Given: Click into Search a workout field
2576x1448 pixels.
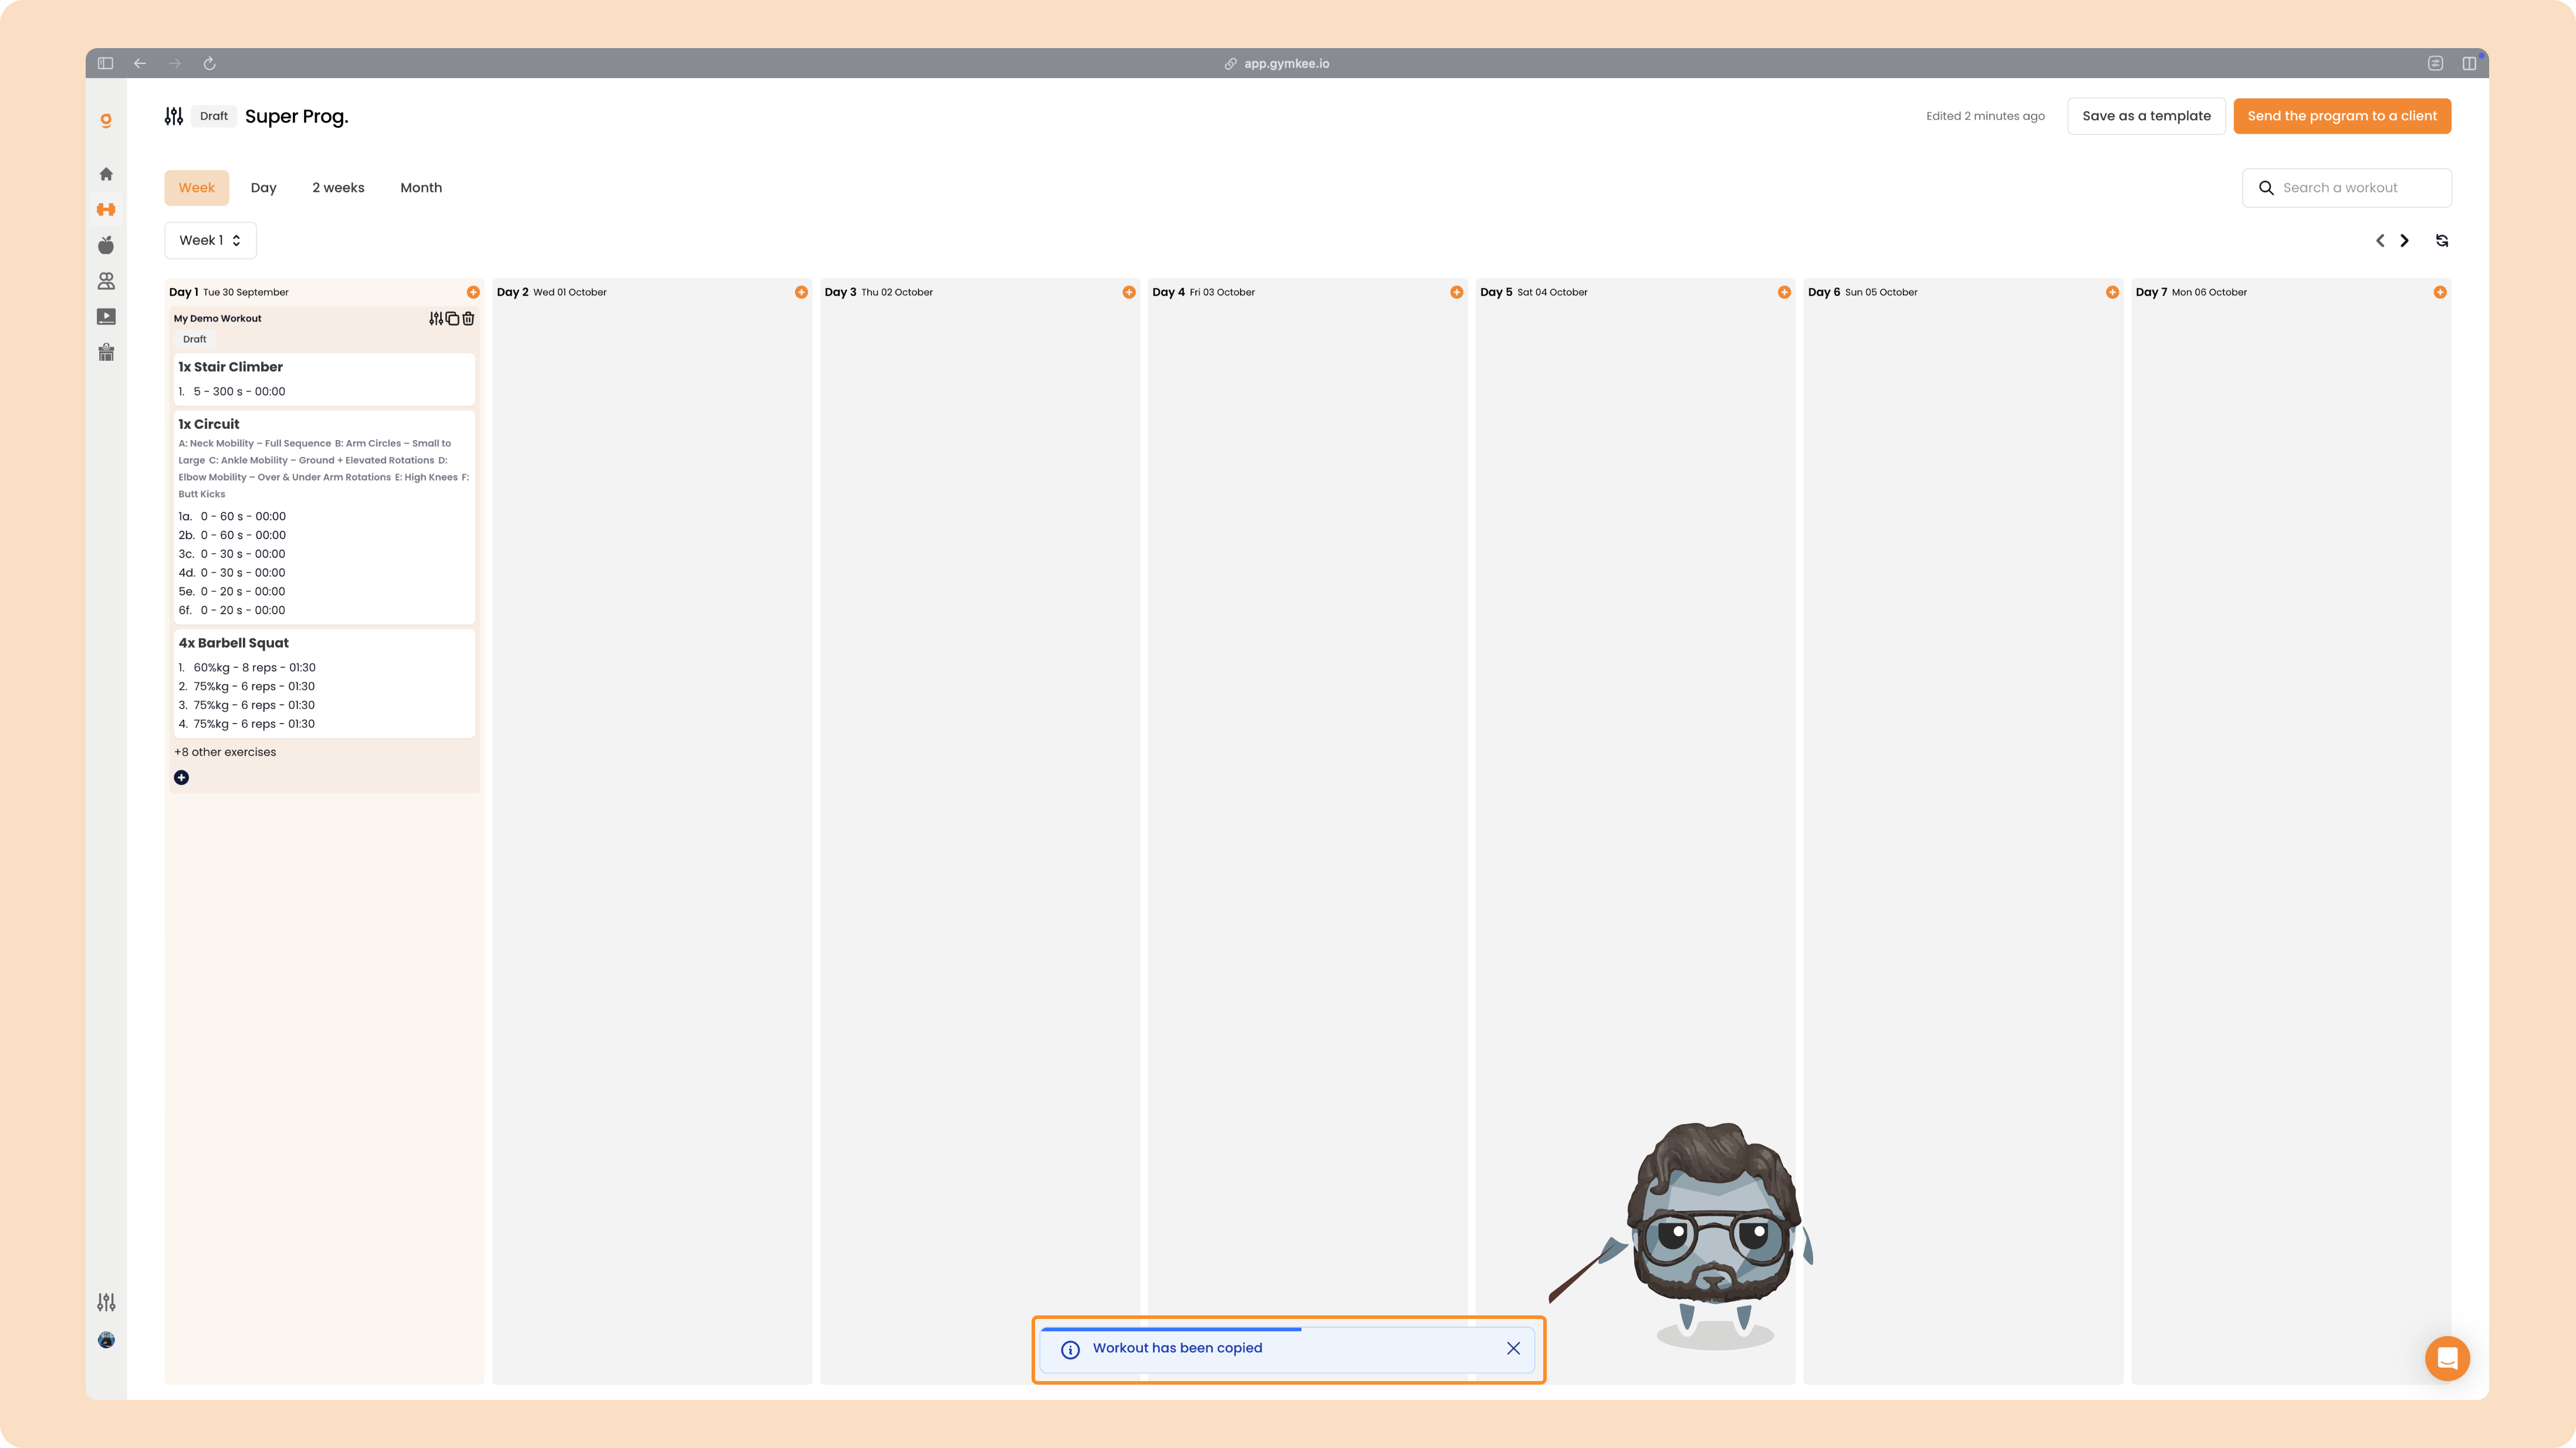Looking at the screenshot, I should click(x=2346, y=188).
